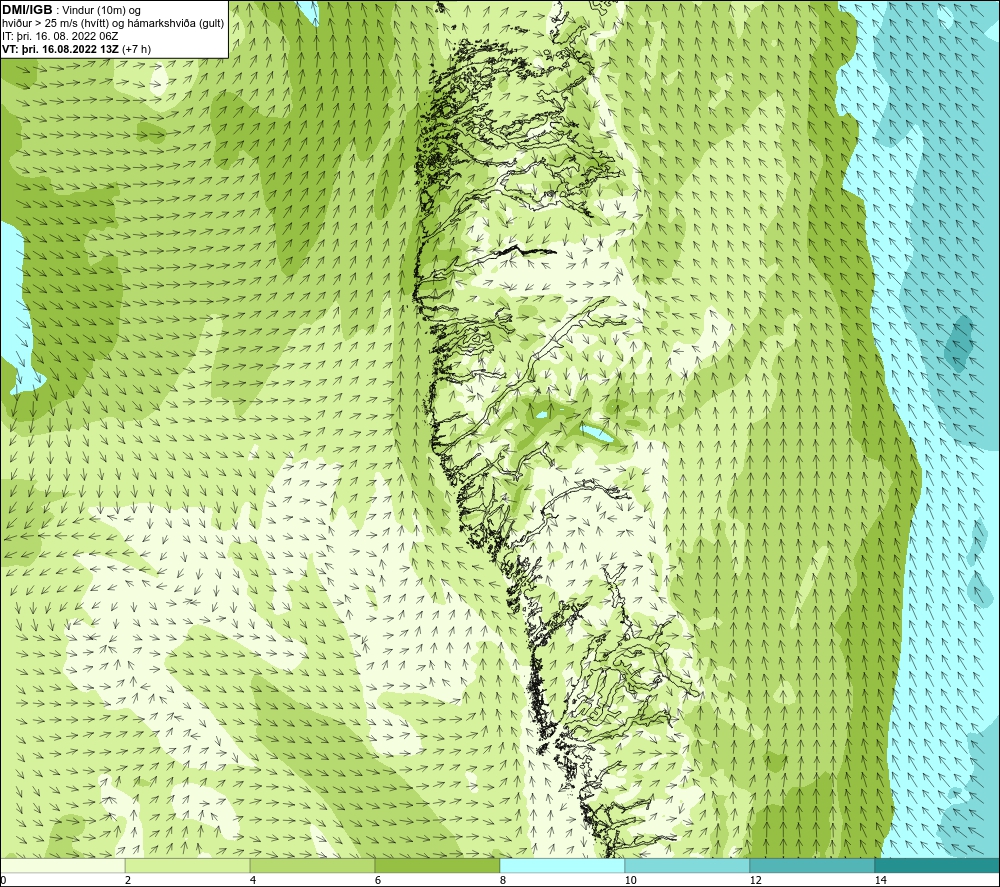Click the legend color segment between 6 and 8
The image size is (1000, 887).
[x=438, y=866]
